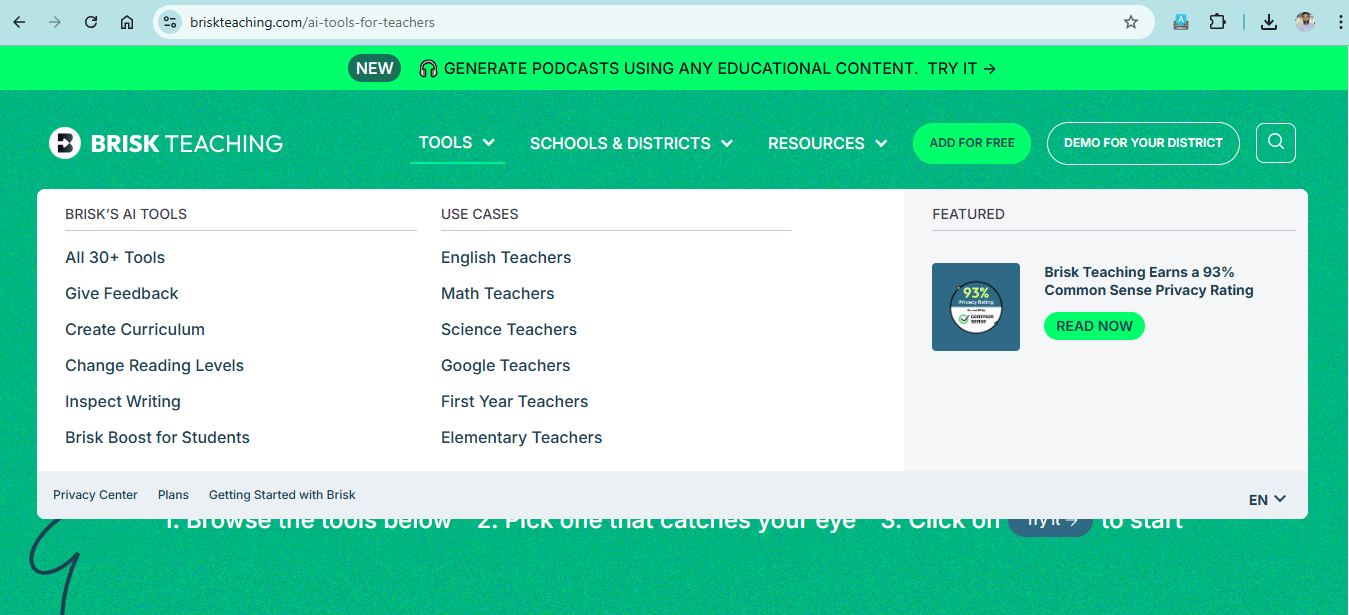Select Give Feedback tool
Screen dimensions: 1349x615
click(x=122, y=293)
